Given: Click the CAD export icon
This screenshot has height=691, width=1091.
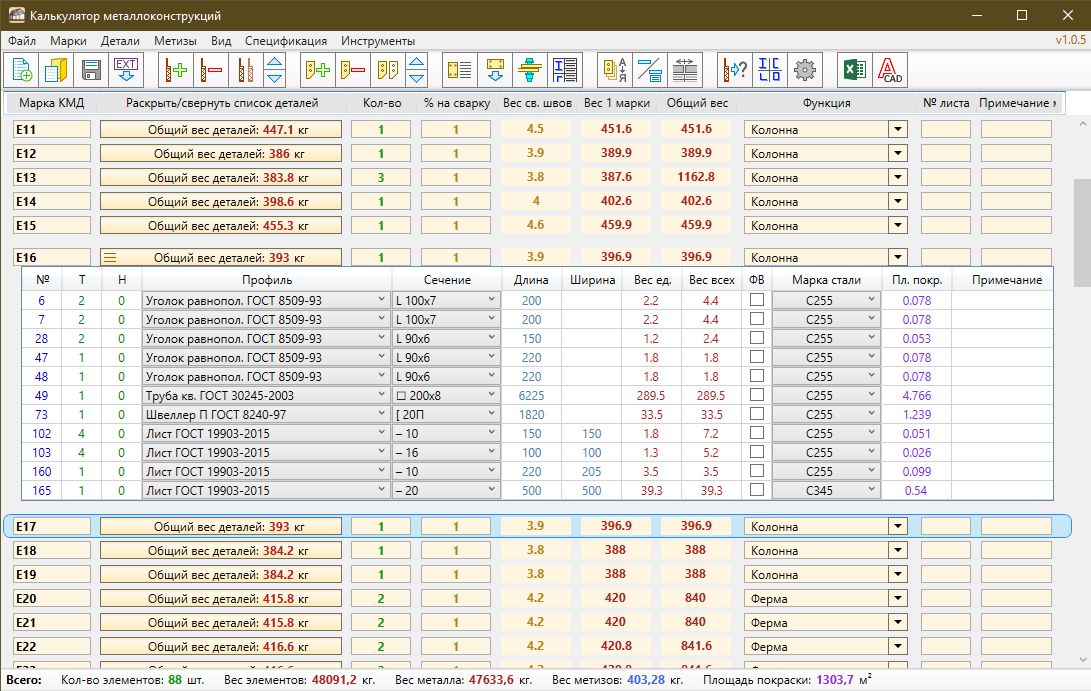Looking at the screenshot, I should (x=889, y=70).
